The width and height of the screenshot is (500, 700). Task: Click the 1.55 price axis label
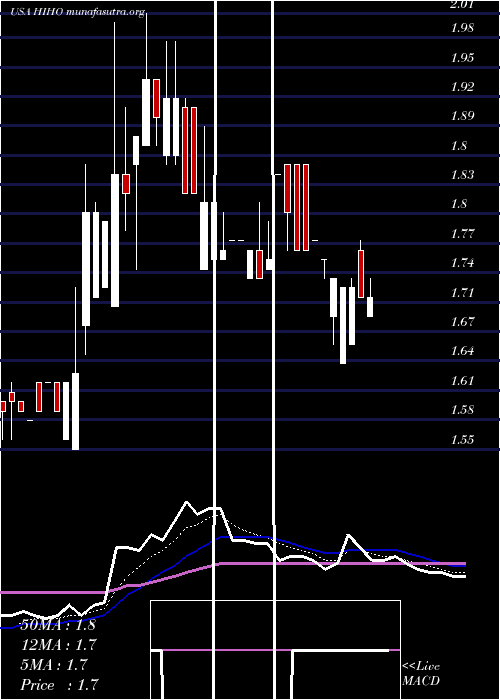pyautogui.click(x=462, y=439)
